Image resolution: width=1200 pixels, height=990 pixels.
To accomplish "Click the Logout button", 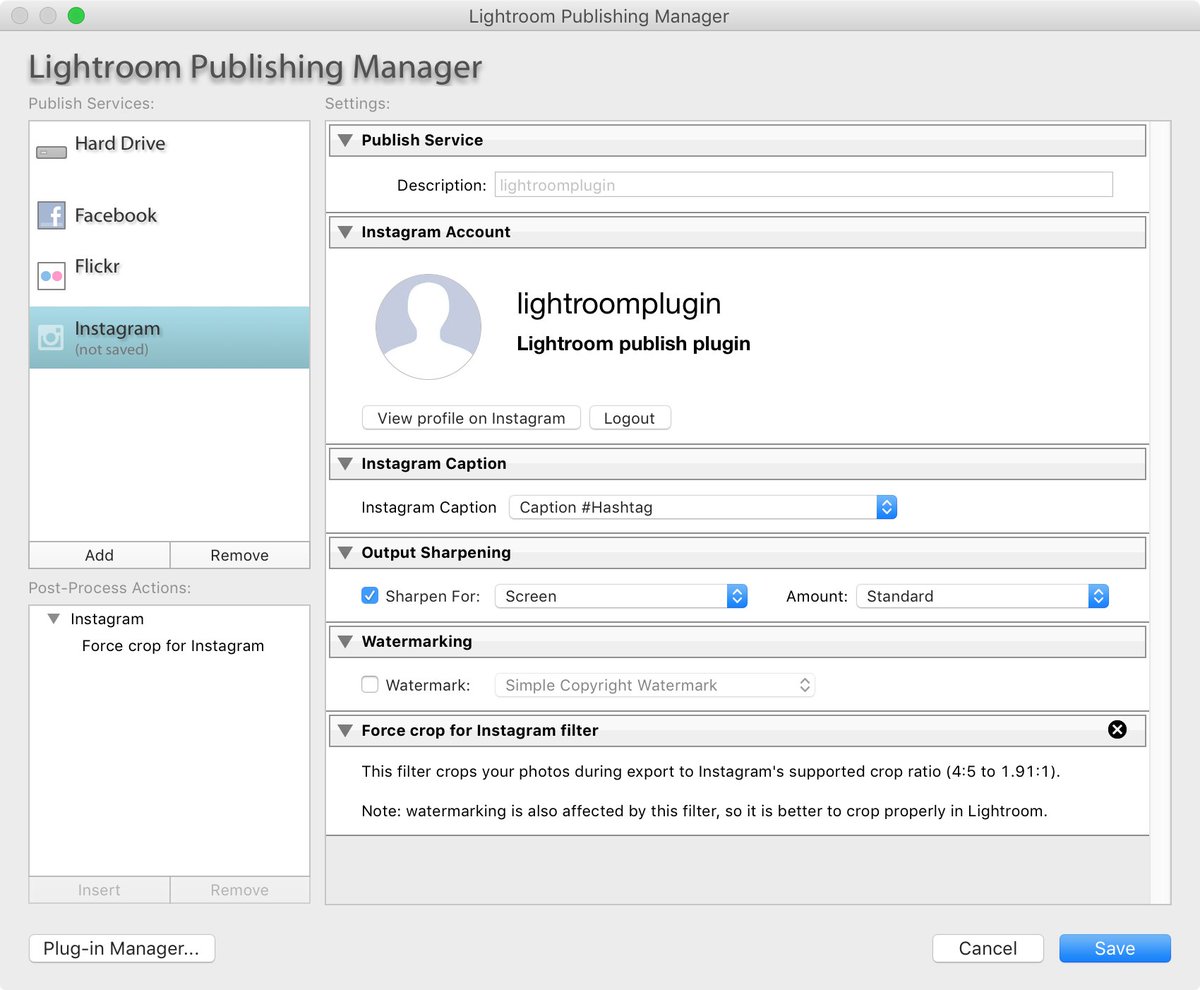I will (630, 418).
